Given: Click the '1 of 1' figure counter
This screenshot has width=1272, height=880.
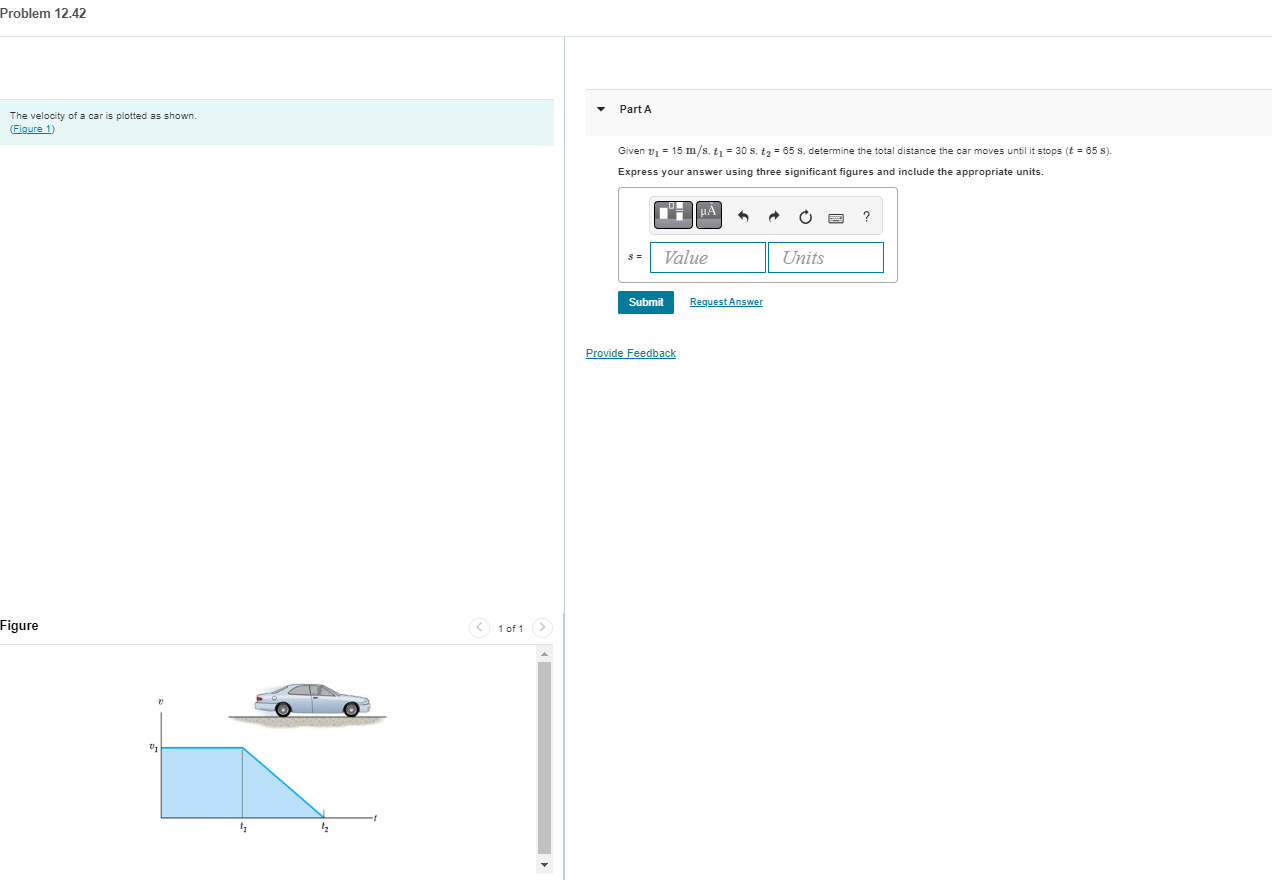Looking at the screenshot, I should coord(510,628).
